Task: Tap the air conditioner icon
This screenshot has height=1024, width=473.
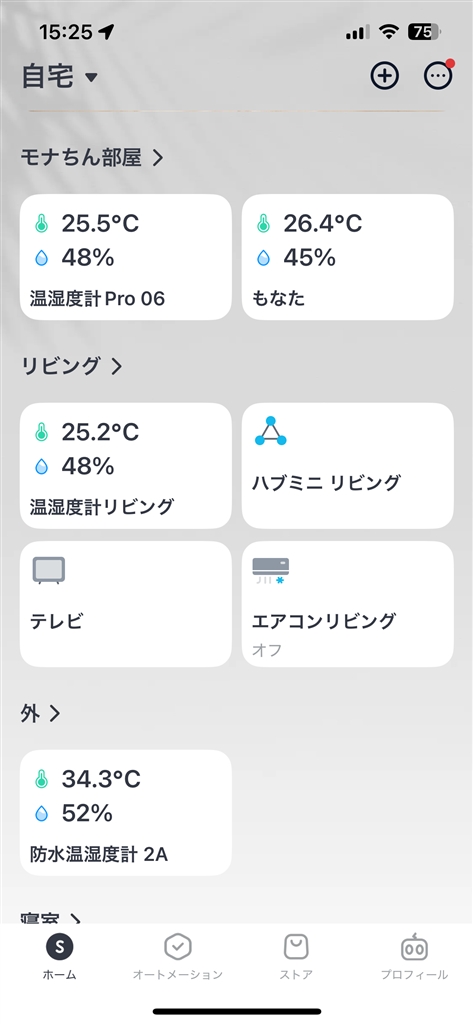Action: (270, 570)
